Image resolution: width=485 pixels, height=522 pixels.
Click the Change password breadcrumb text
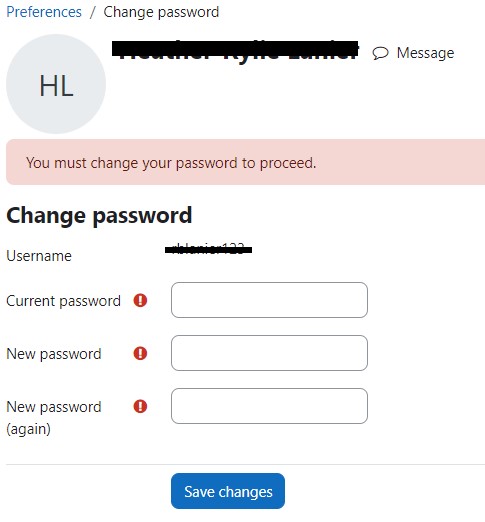(x=161, y=13)
